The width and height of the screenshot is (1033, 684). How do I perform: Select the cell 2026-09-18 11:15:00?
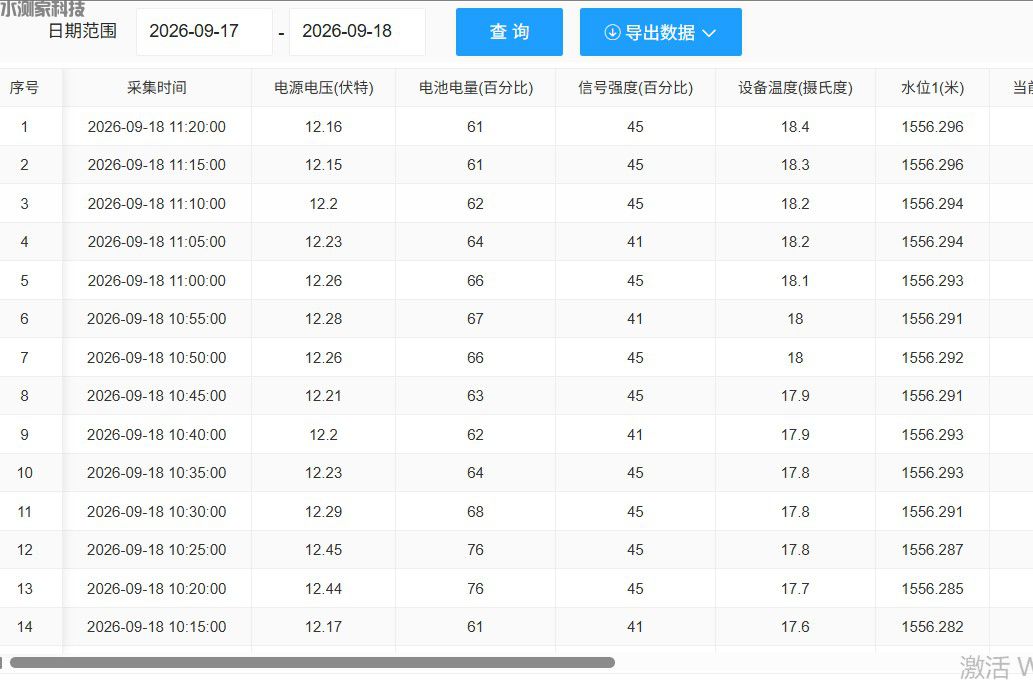(157, 165)
